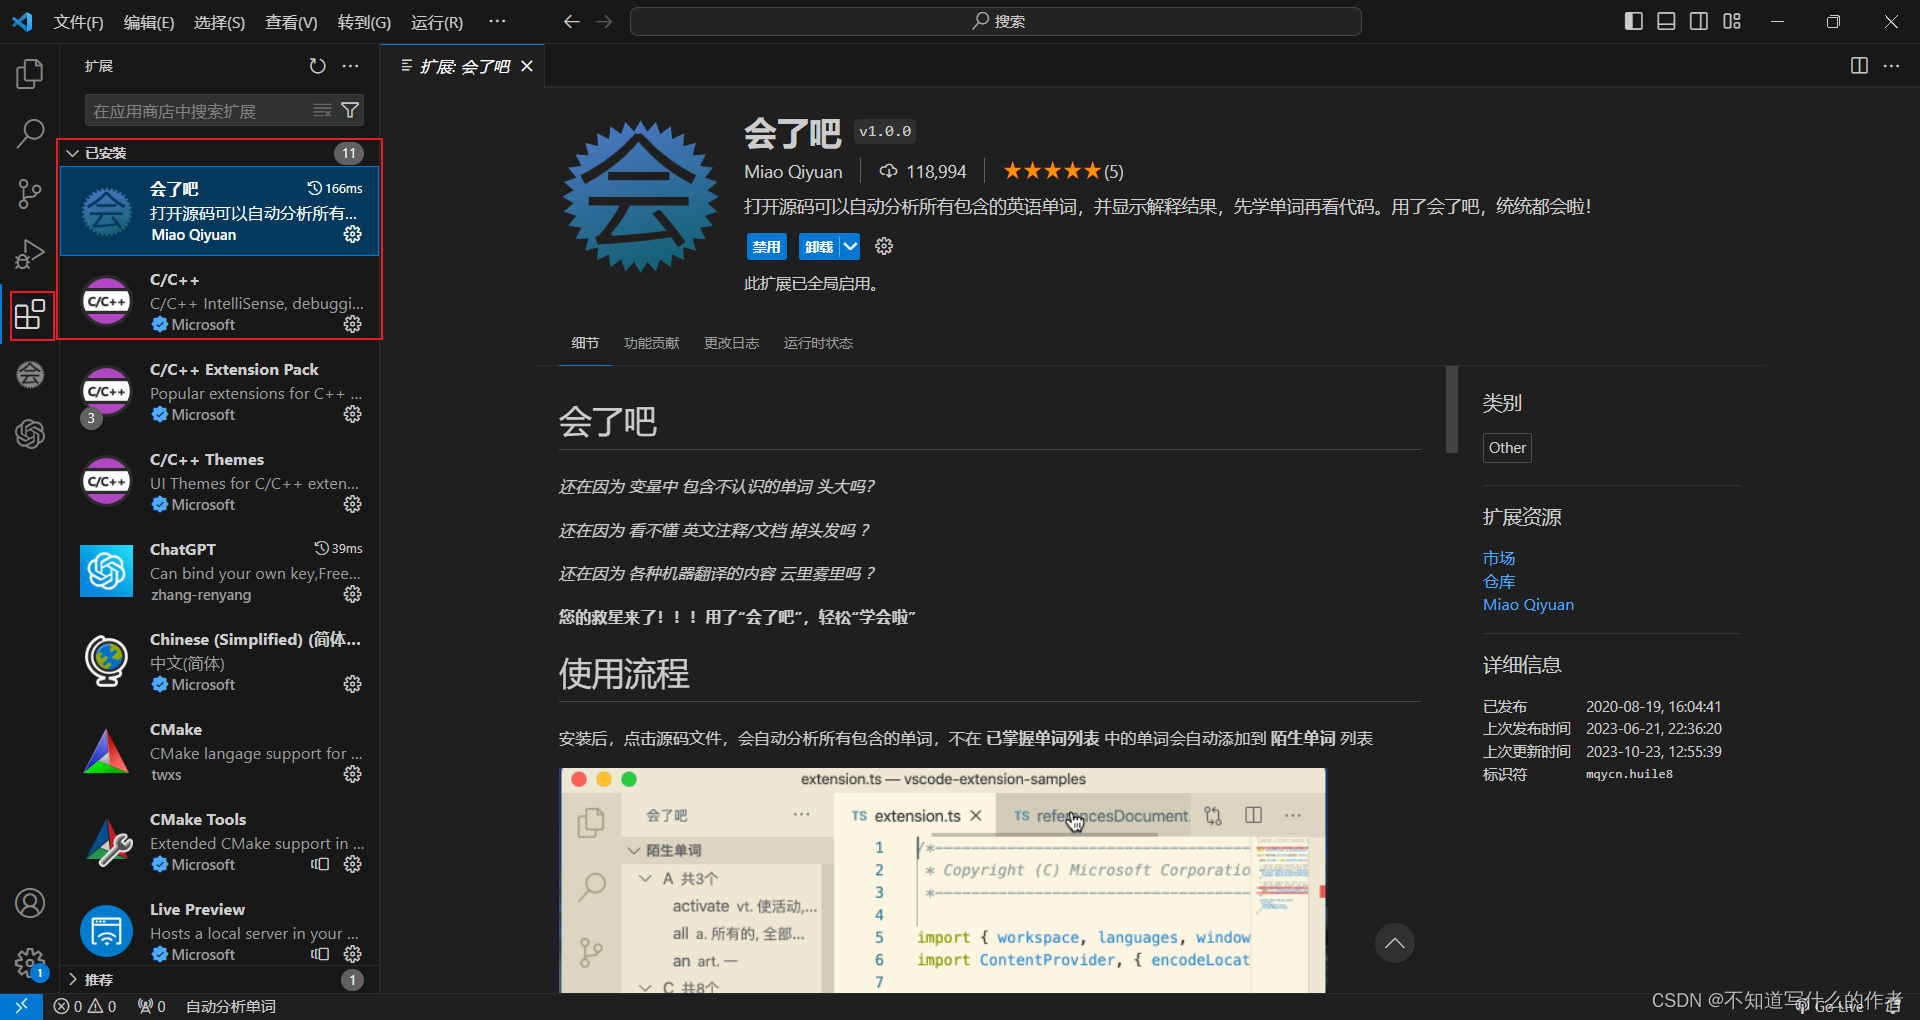The width and height of the screenshot is (1920, 1020).
Task: Open Miao Qiyuan link under resources
Action: coord(1528,604)
